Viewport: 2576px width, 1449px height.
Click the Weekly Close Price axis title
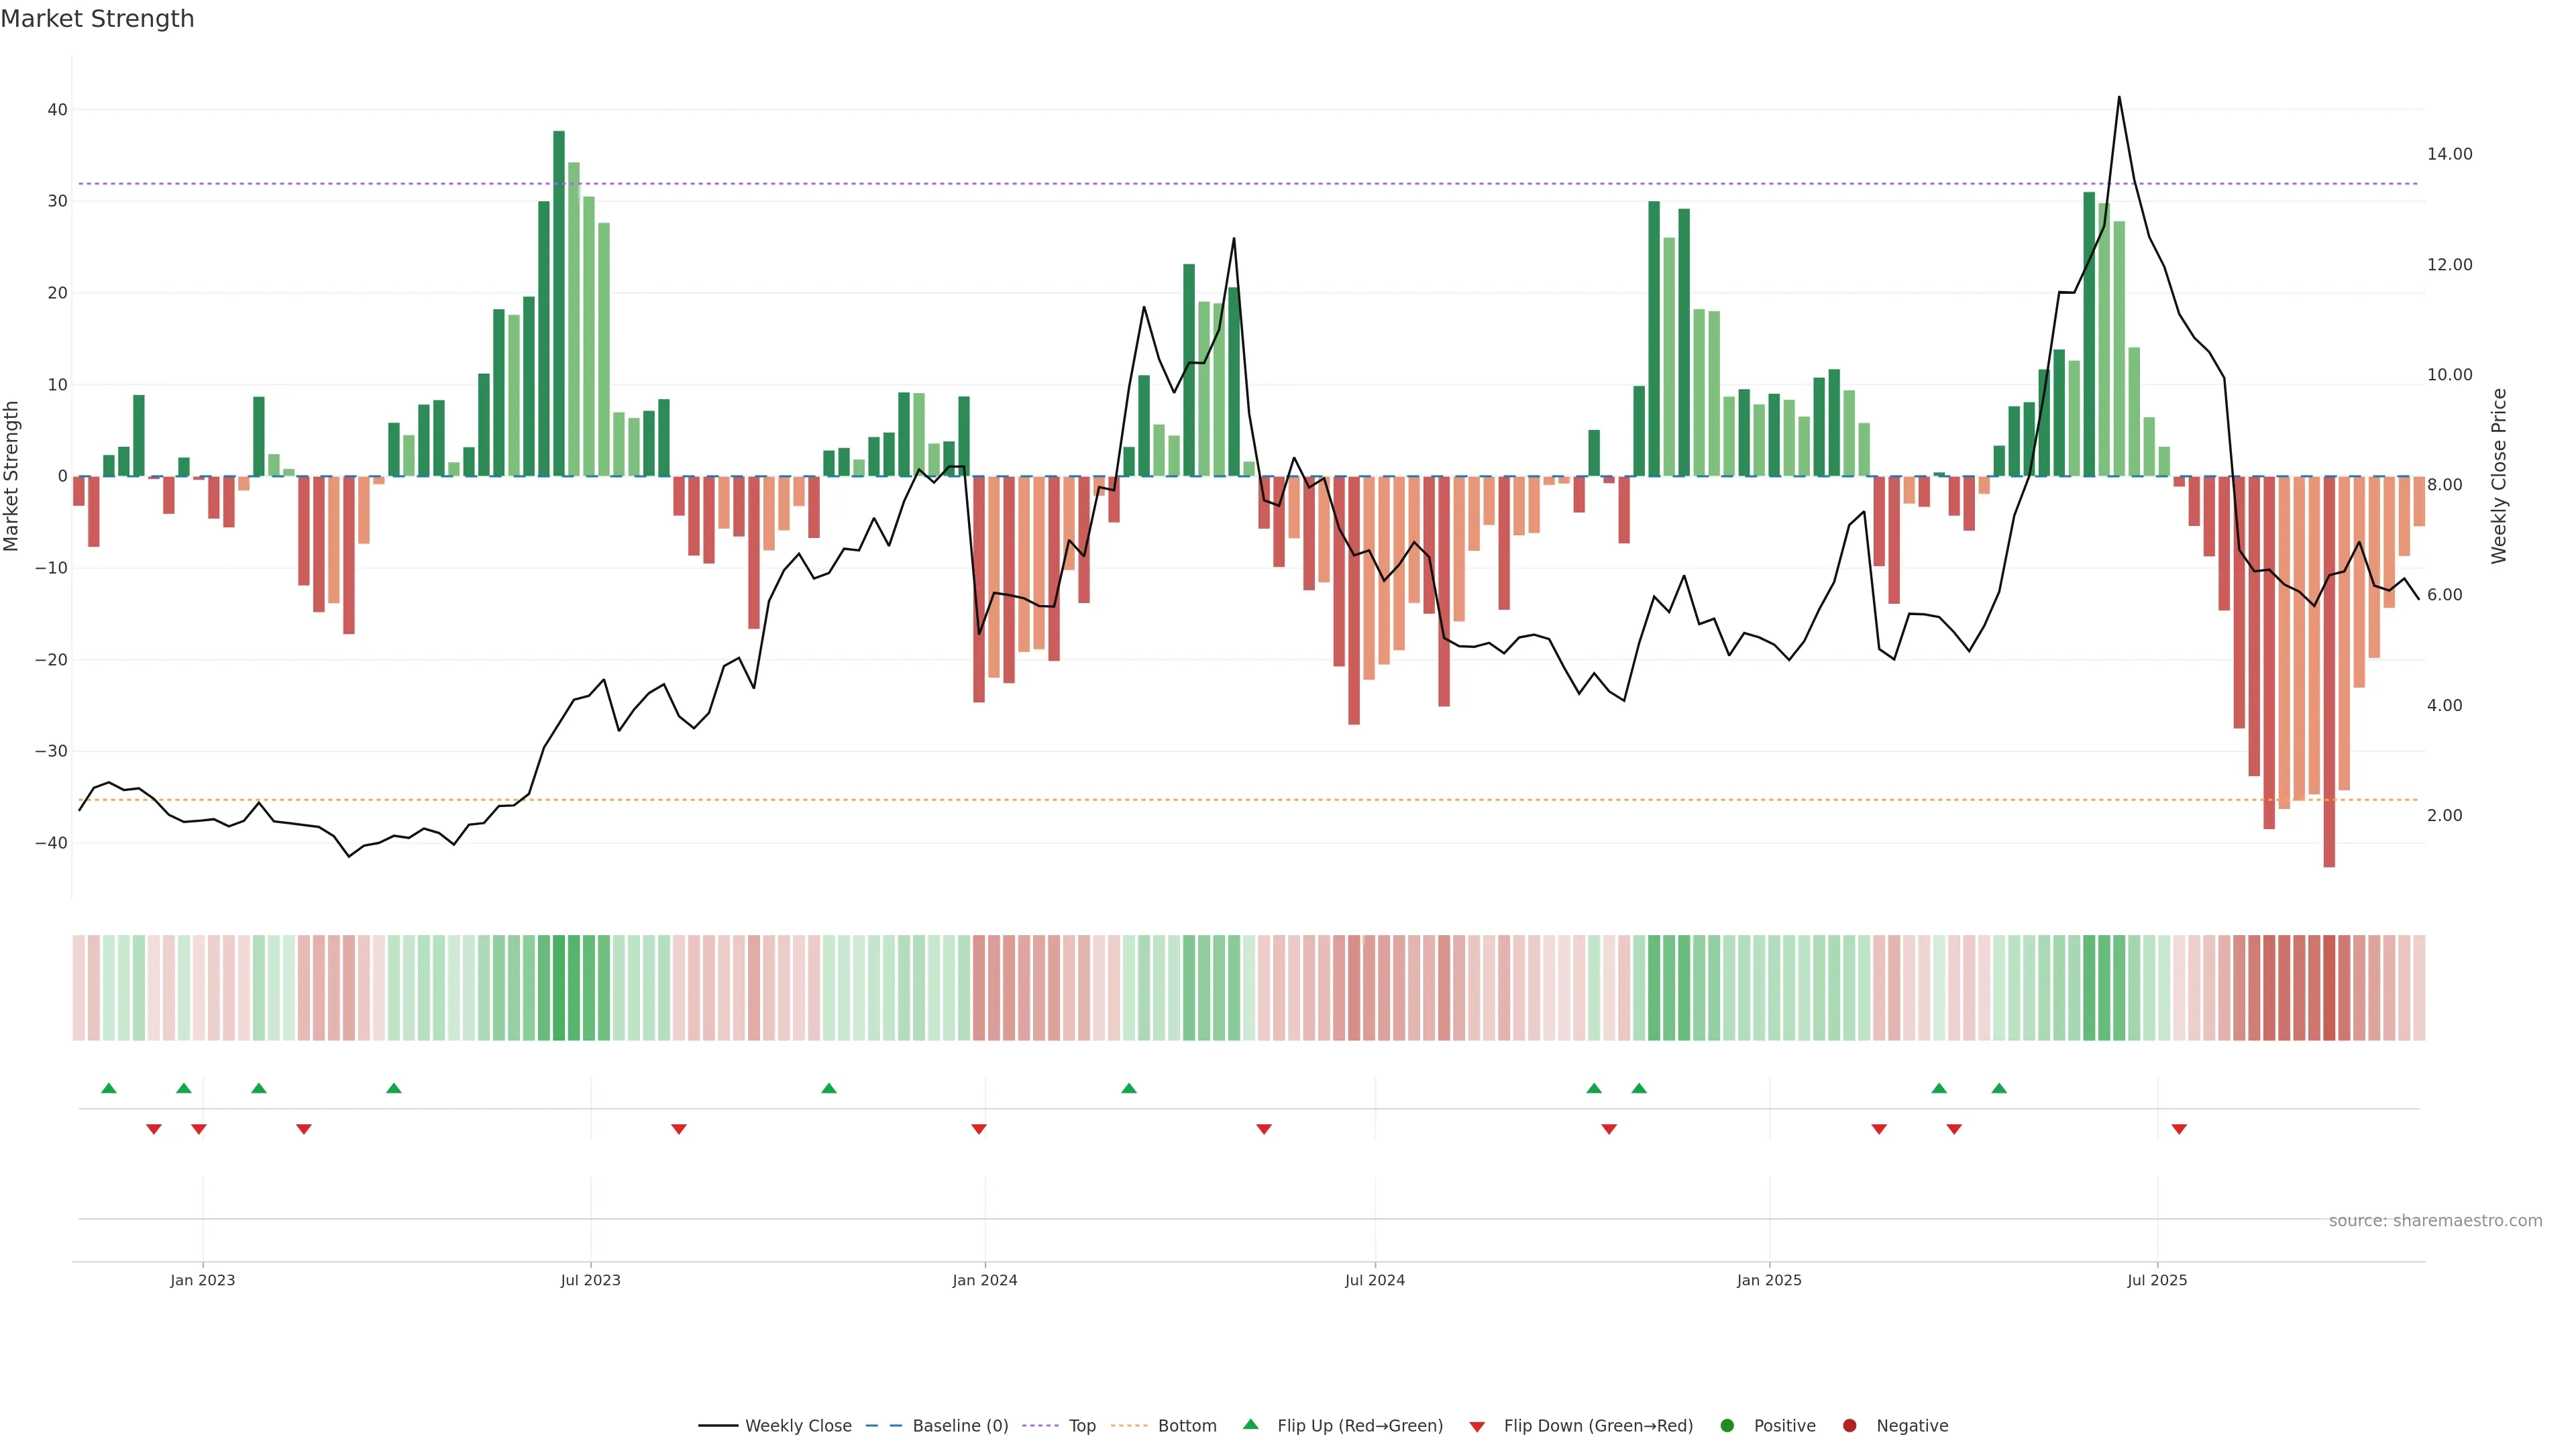(2499, 476)
